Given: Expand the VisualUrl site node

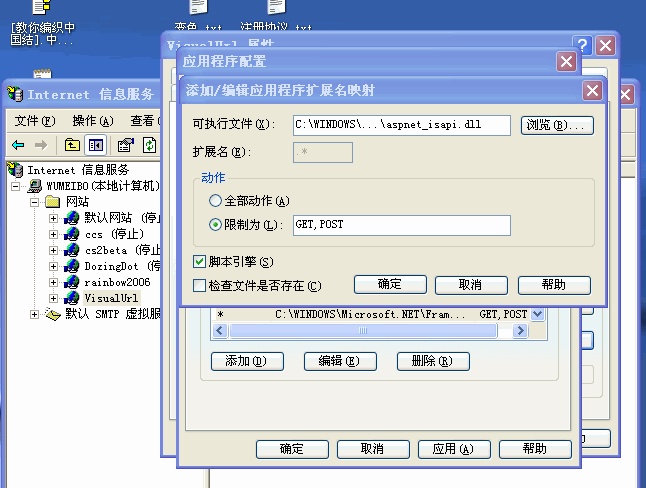Looking at the screenshot, I should [x=53, y=298].
